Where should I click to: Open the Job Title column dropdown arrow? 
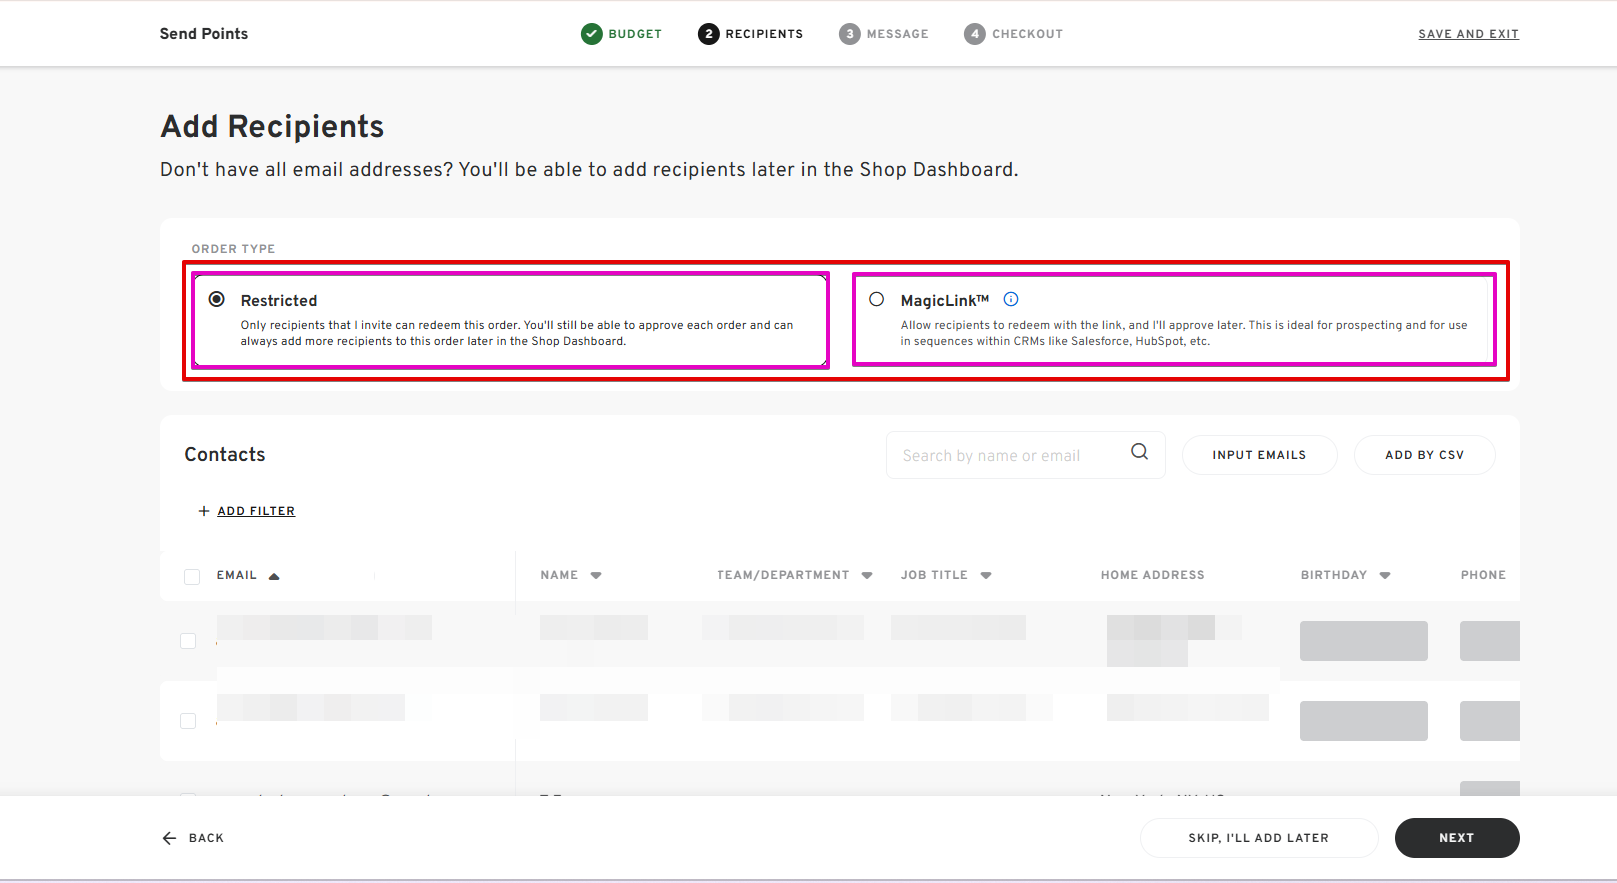[x=986, y=576]
